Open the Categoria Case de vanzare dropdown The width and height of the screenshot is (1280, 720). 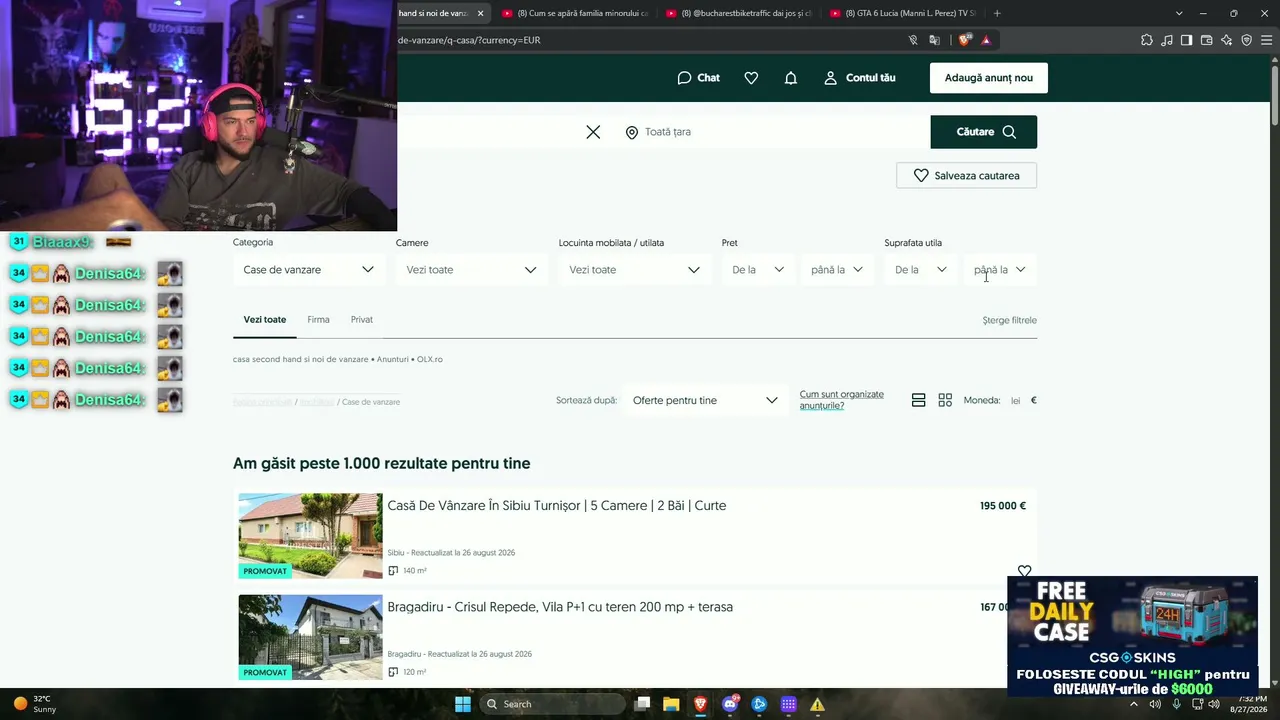(308, 270)
